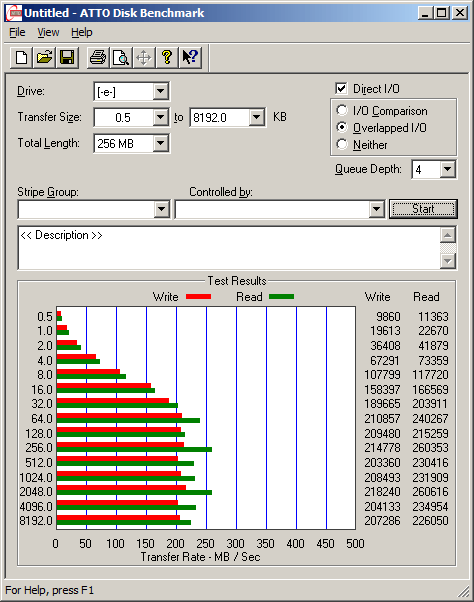Open the File menu
This screenshot has width=474, height=602.
(x=17, y=32)
